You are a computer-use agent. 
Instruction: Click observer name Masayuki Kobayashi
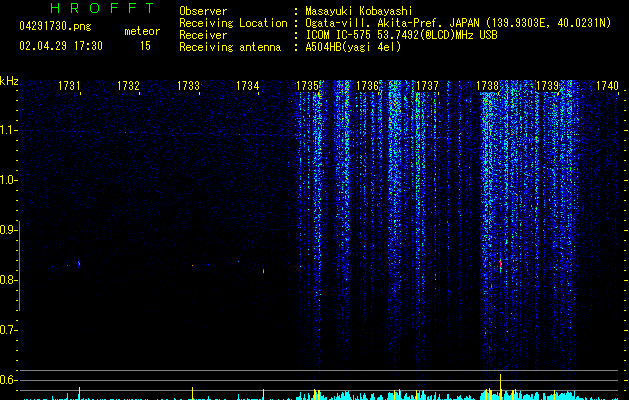pyautogui.click(x=359, y=11)
